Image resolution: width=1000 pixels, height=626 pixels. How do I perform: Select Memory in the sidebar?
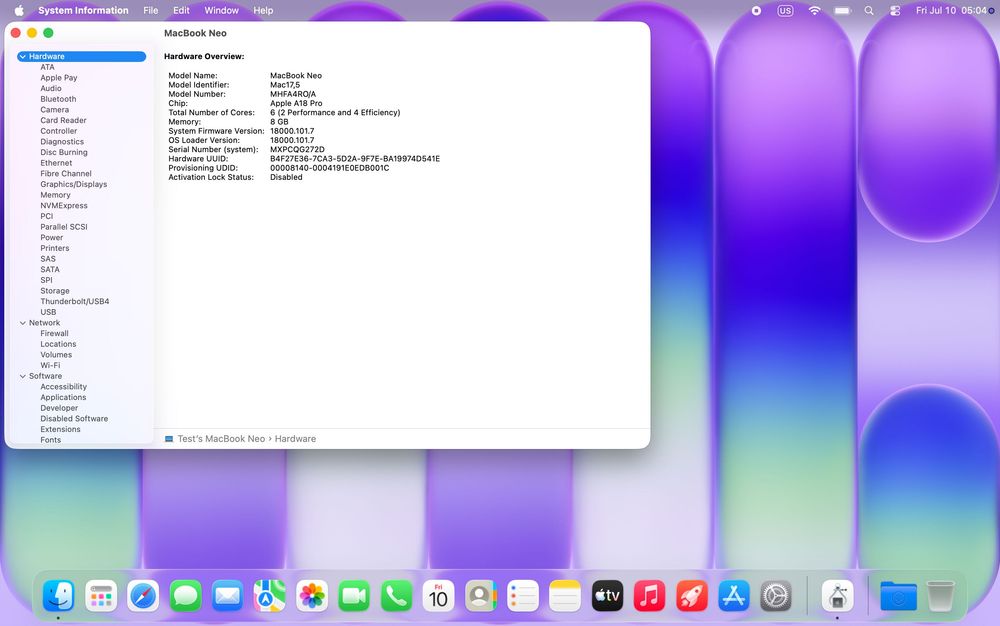click(55, 194)
